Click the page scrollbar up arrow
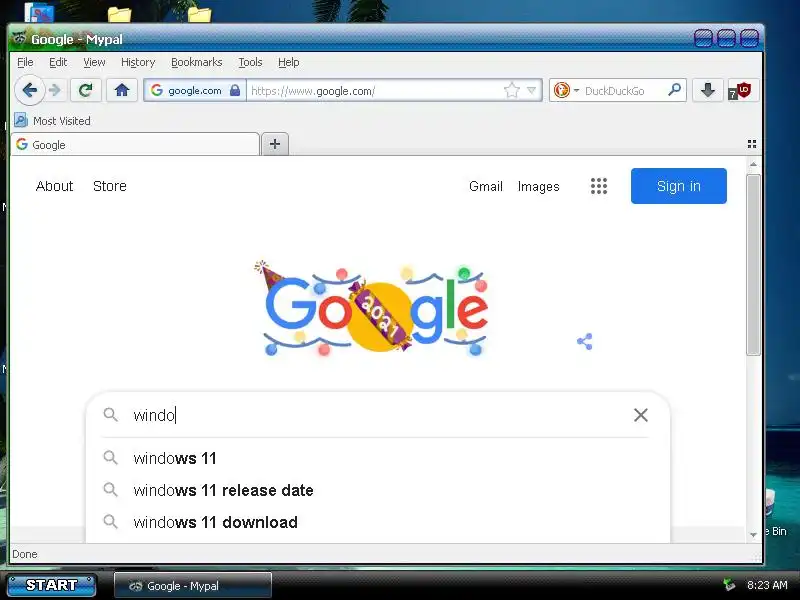The width and height of the screenshot is (800, 600). click(753, 164)
